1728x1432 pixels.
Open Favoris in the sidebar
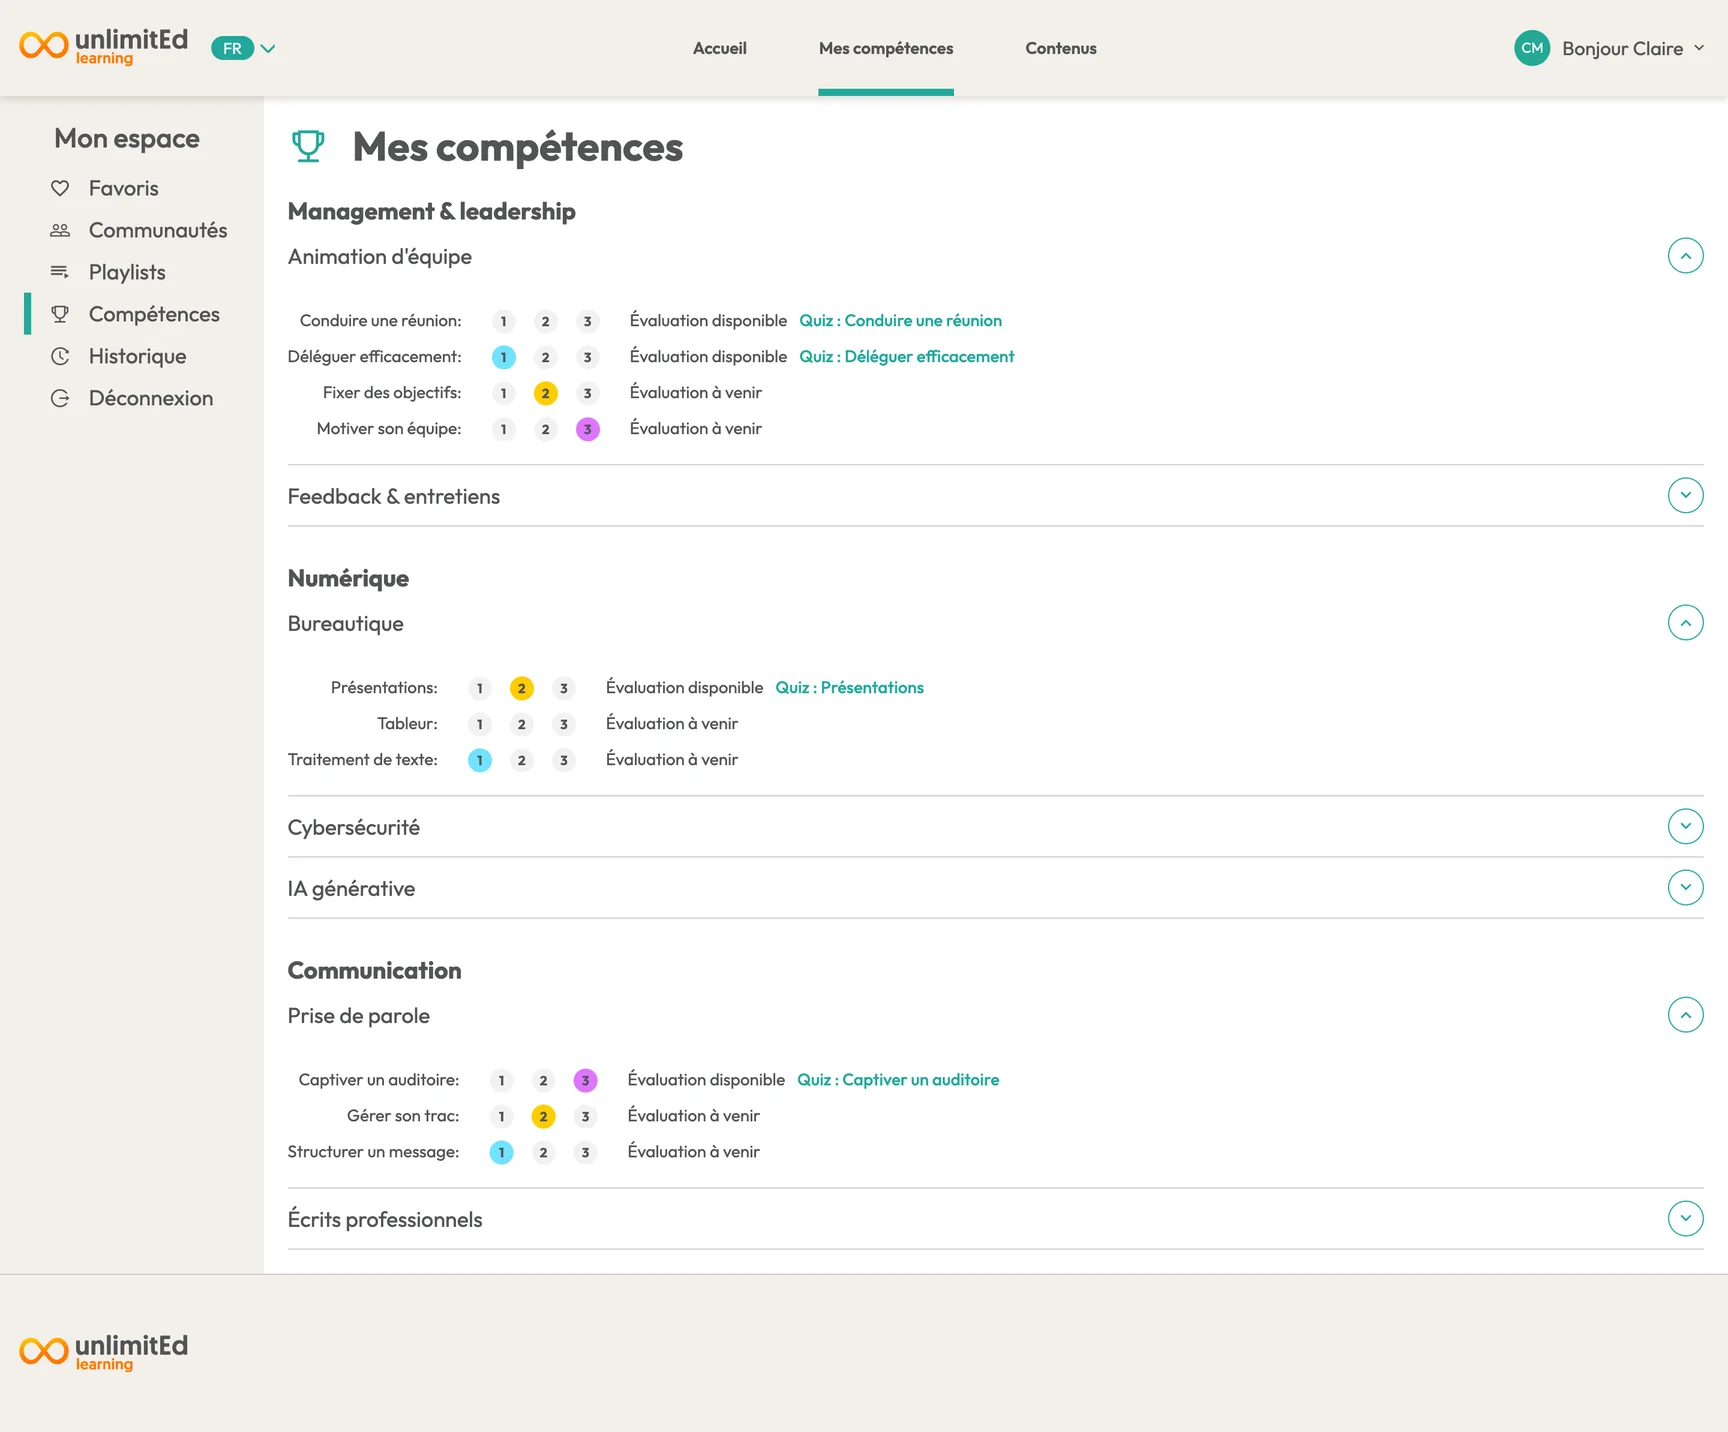coord(123,188)
